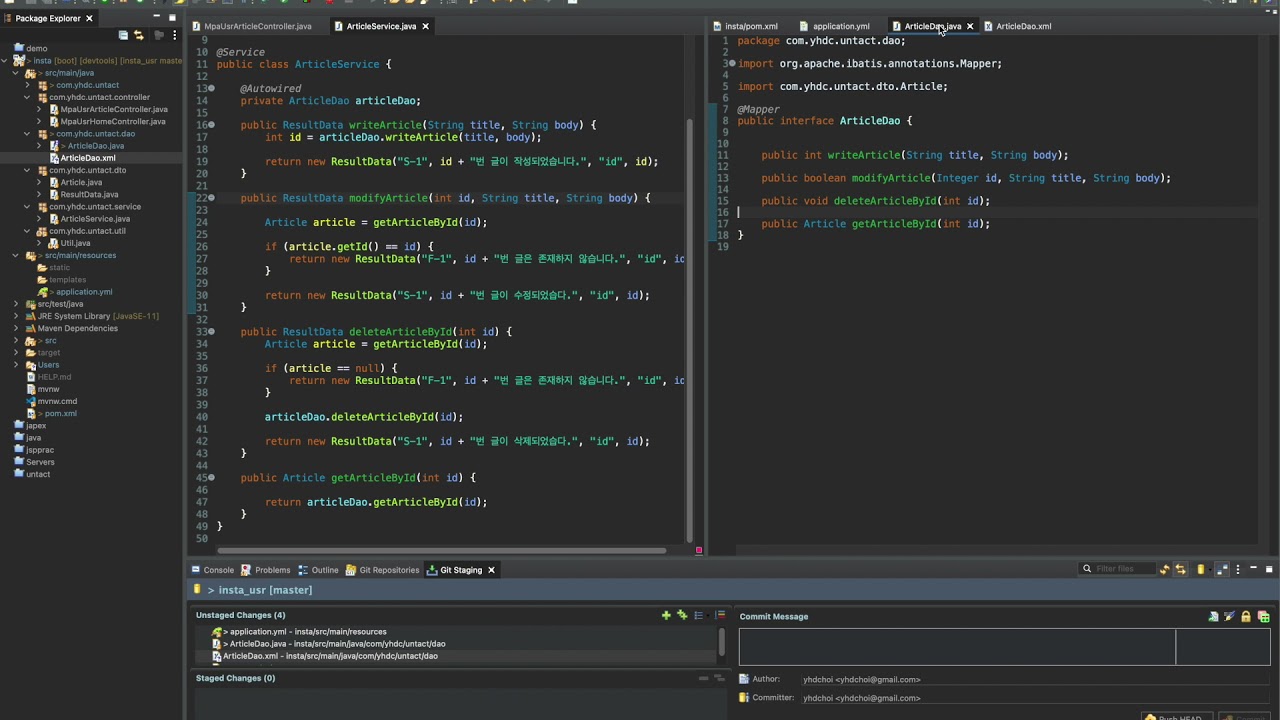This screenshot has width=1280, height=720.
Task: Expand the Maven Dependencies node
Action: click(x=16, y=328)
